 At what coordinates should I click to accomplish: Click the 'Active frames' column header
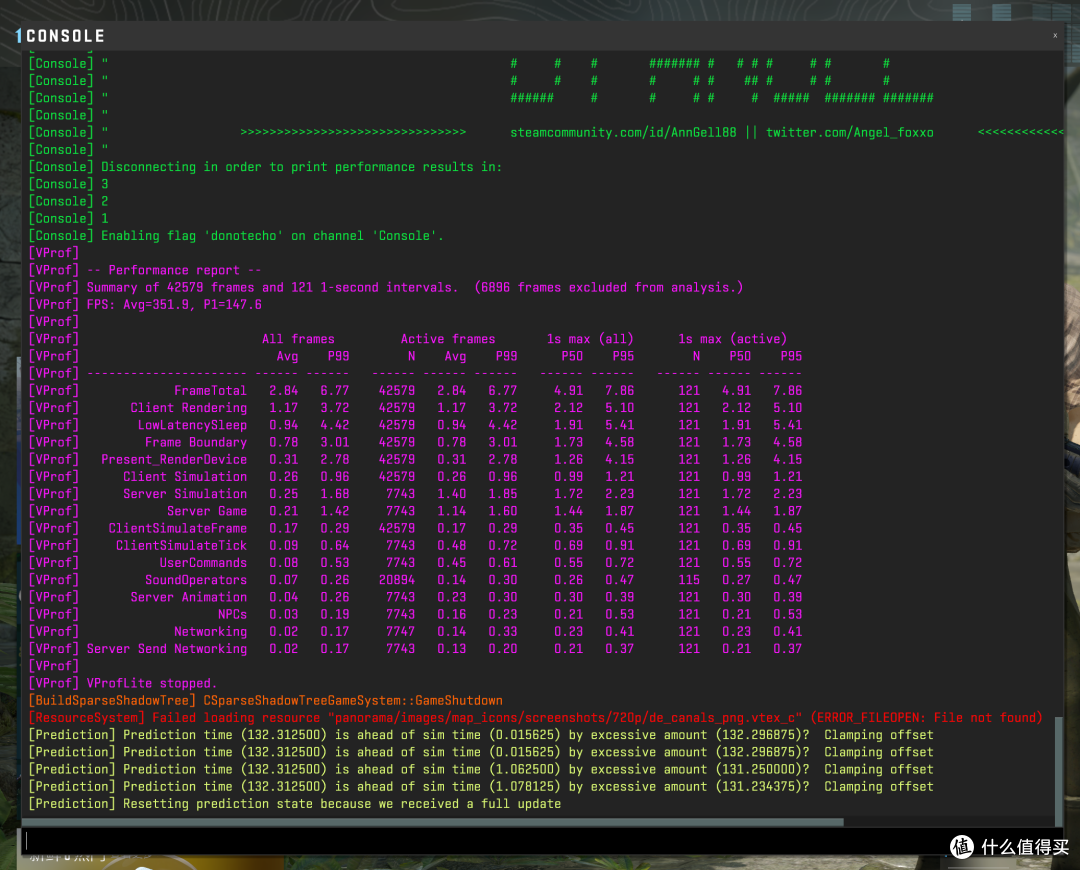[x=448, y=339]
